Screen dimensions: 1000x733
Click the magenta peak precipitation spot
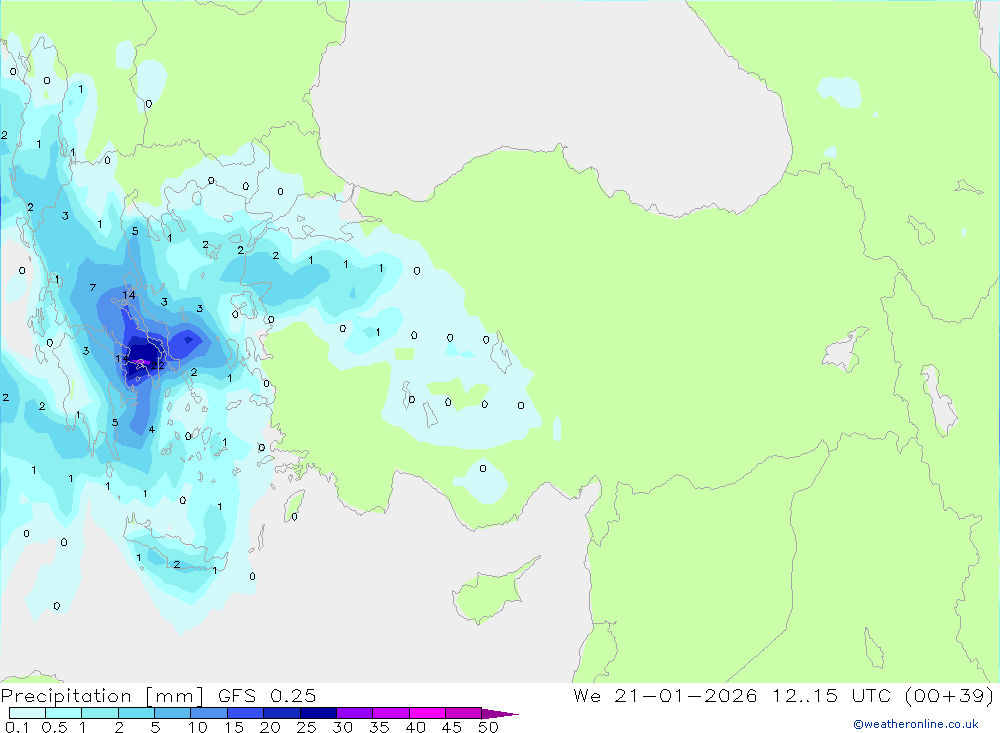141,362
